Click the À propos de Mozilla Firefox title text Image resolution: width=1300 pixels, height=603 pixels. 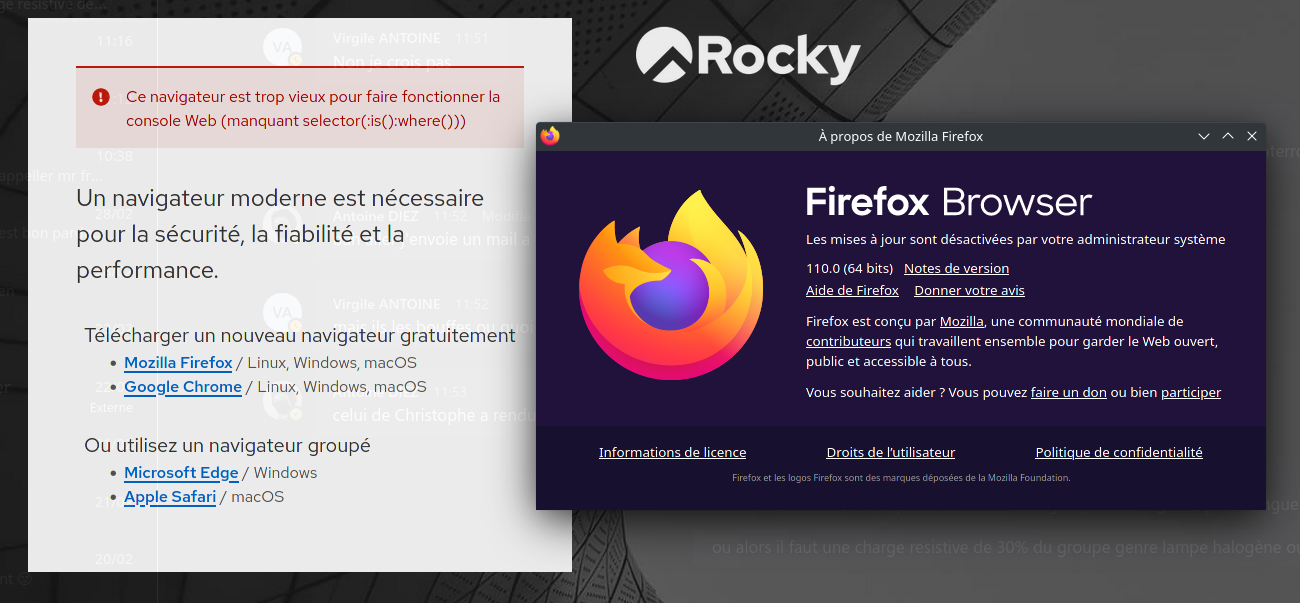(x=901, y=136)
